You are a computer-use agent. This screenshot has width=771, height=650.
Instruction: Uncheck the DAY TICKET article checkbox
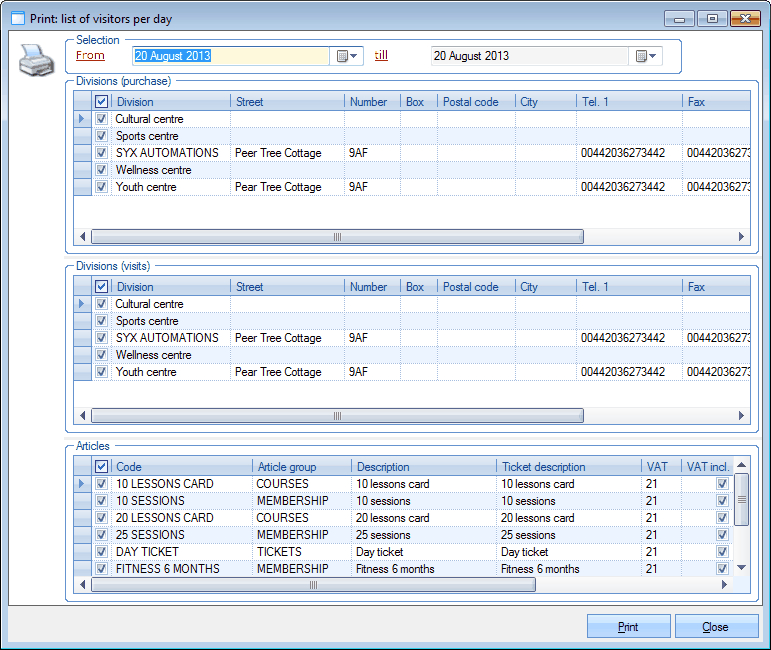coord(101,552)
